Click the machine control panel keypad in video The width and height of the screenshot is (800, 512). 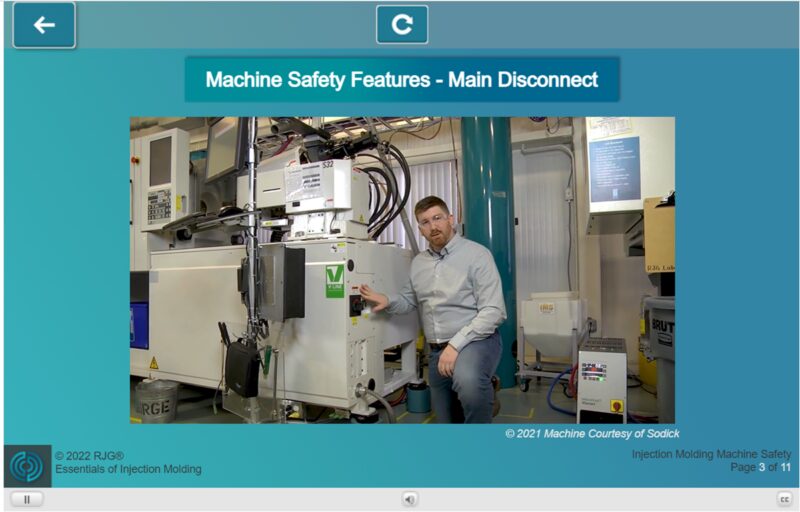coord(159,205)
